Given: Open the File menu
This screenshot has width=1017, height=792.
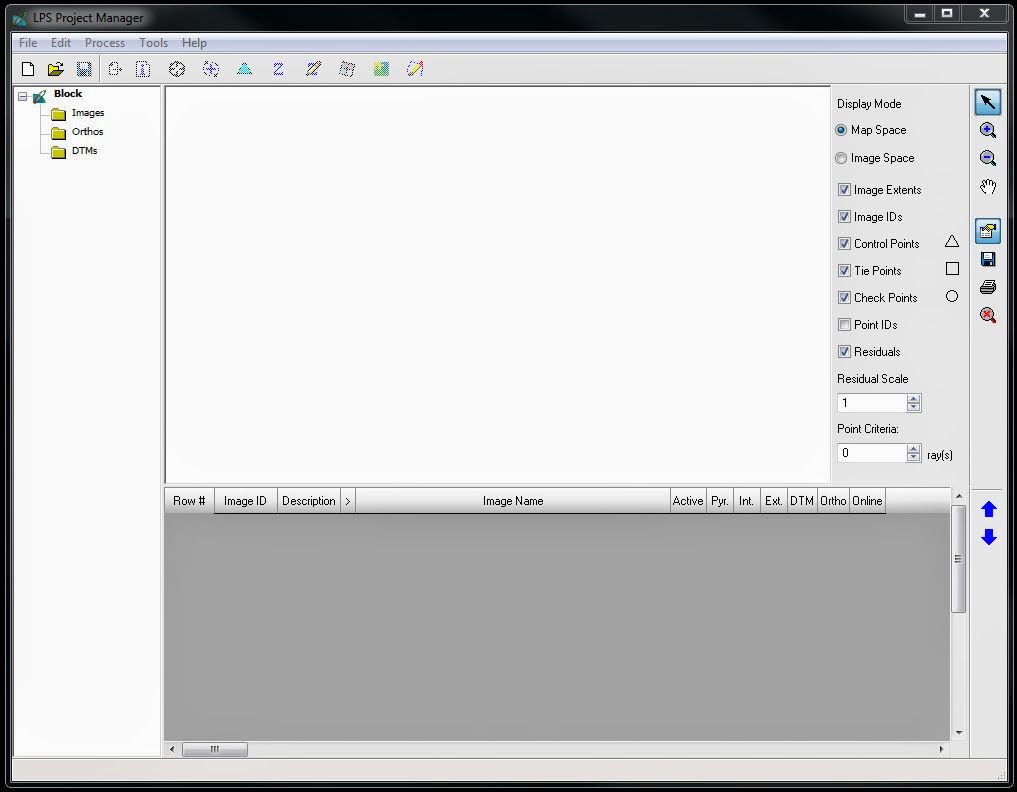Looking at the screenshot, I should [28, 43].
